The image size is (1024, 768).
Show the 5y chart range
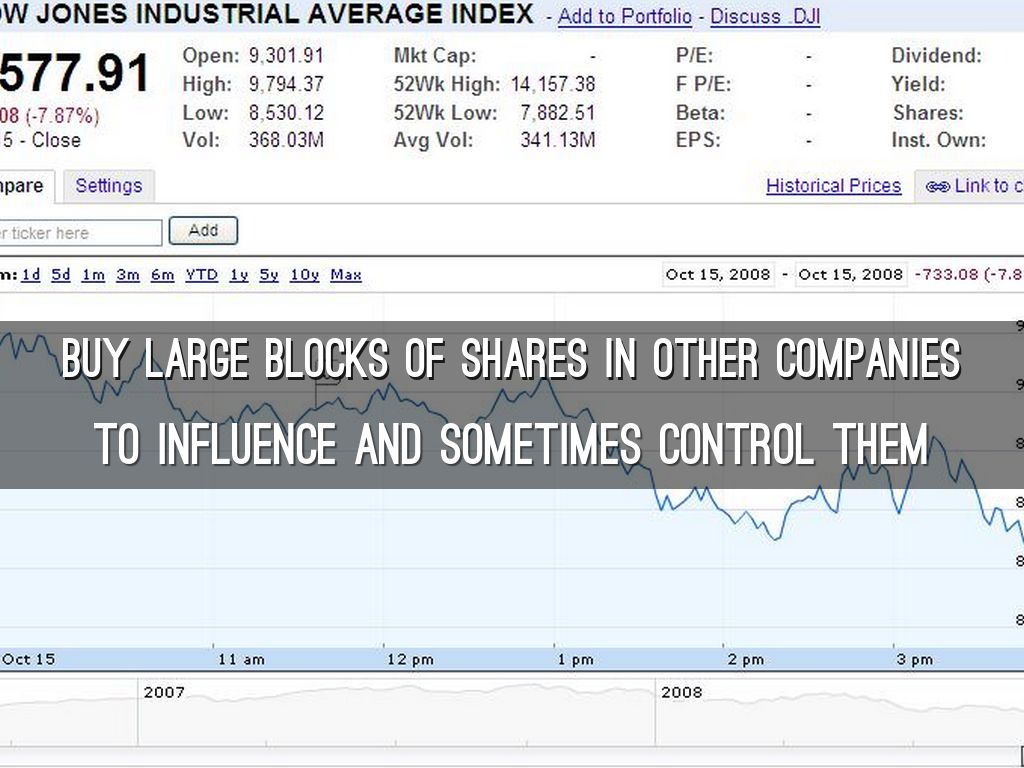tap(268, 275)
